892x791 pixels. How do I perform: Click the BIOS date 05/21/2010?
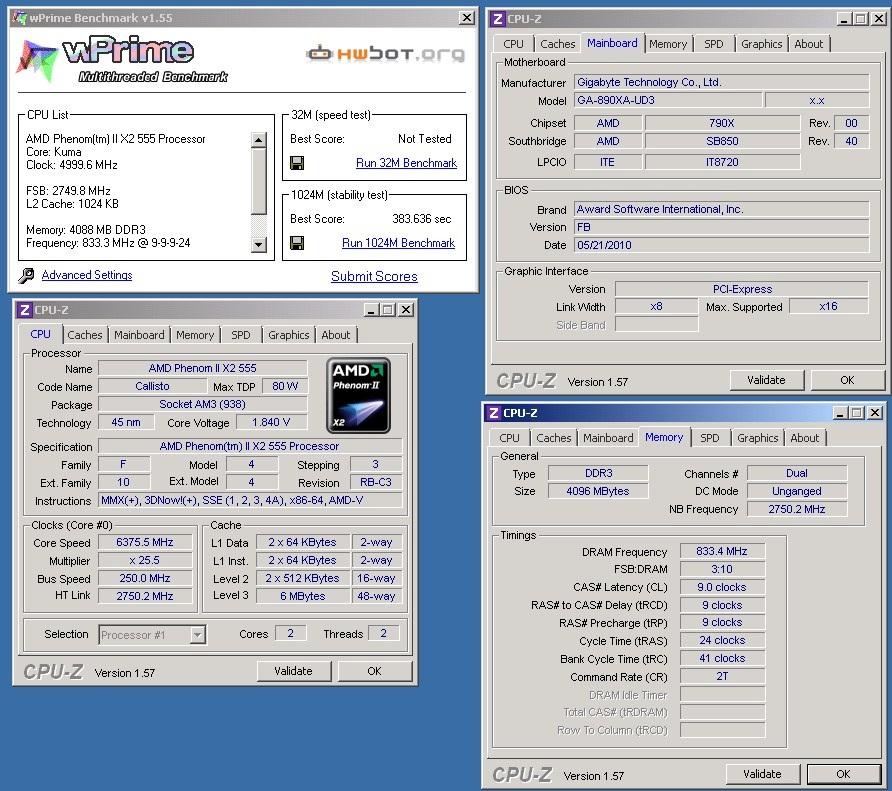pos(721,245)
